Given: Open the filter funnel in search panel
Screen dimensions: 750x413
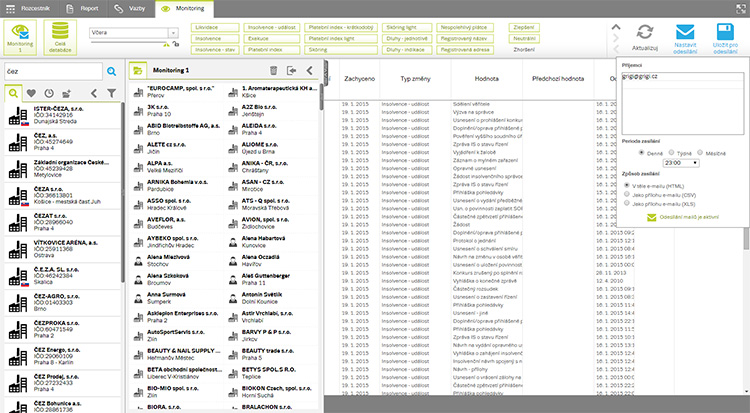Looking at the screenshot, I should (x=111, y=93).
